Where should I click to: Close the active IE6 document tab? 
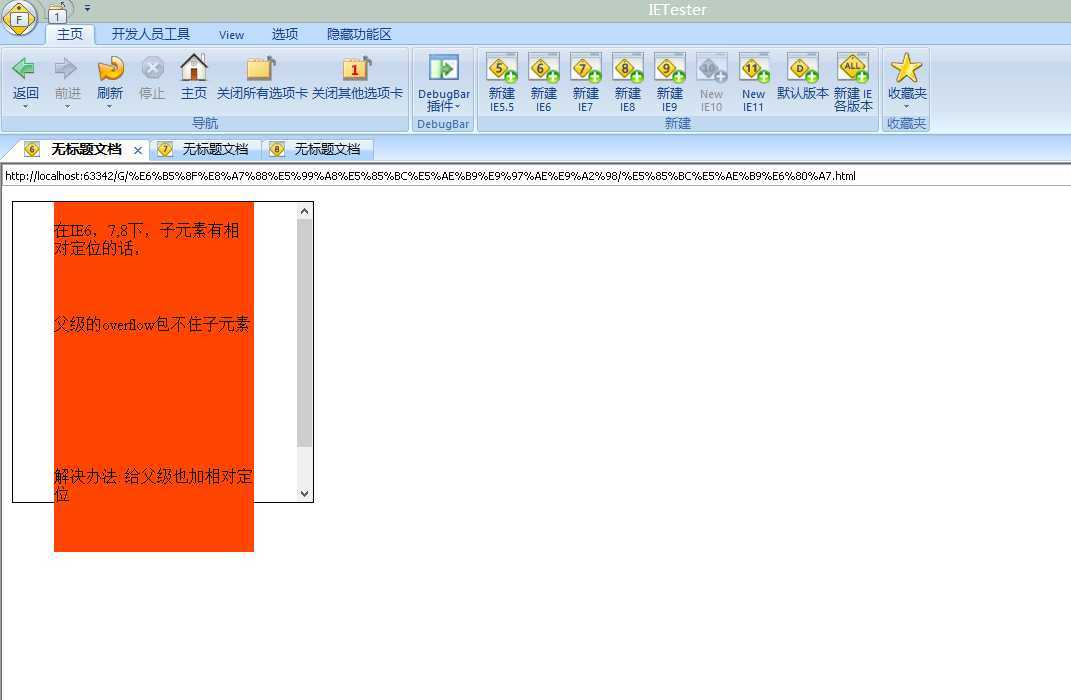(138, 150)
